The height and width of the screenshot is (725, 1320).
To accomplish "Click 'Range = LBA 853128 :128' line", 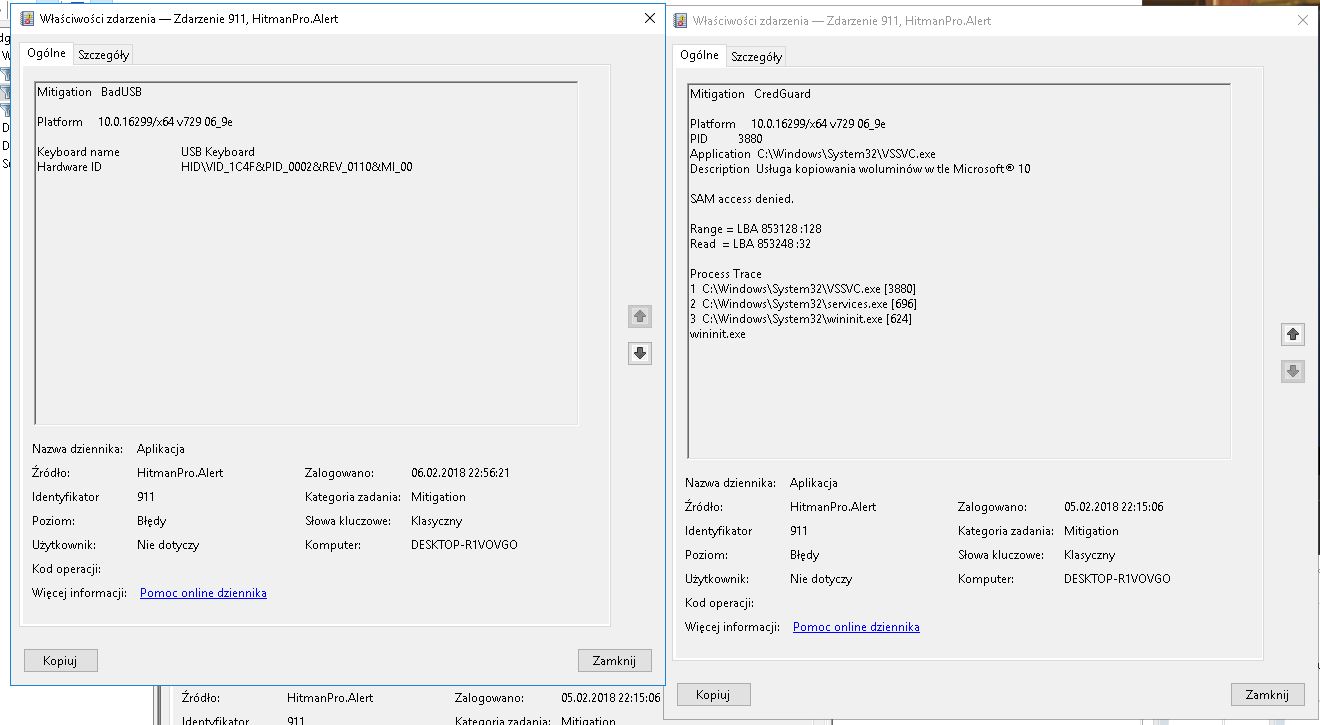I will coord(756,229).
